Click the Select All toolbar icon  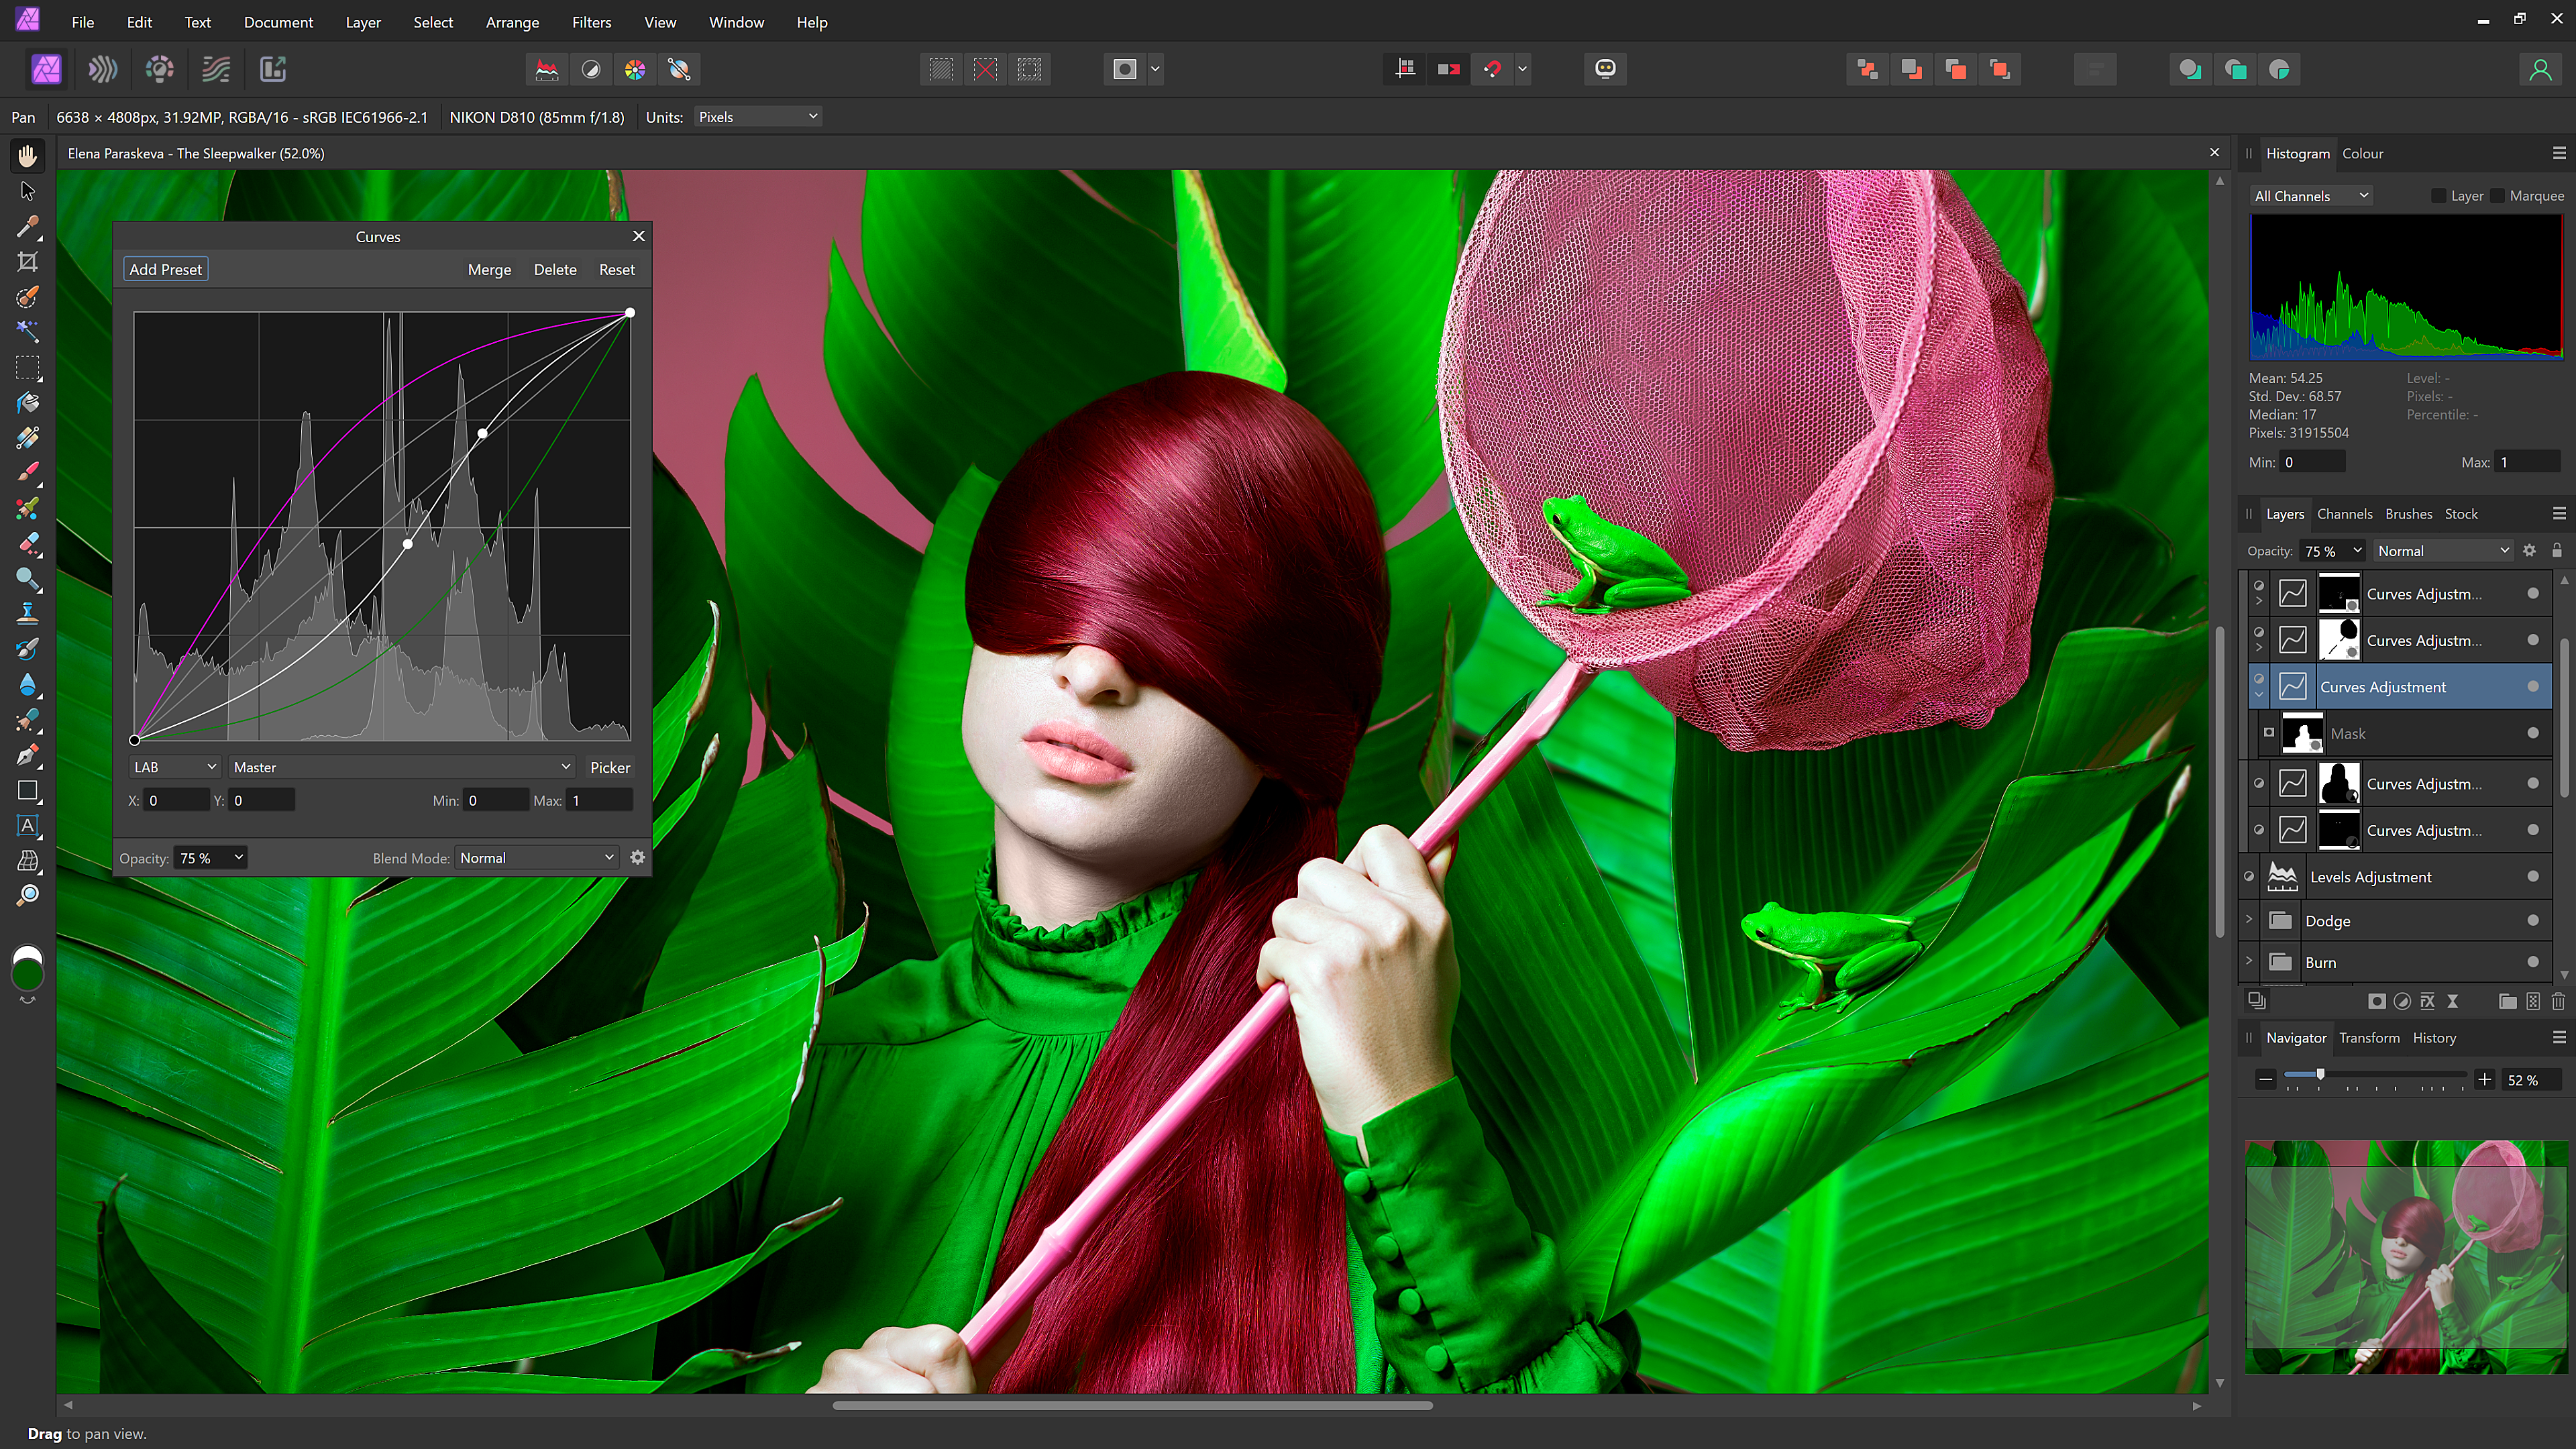tap(941, 69)
